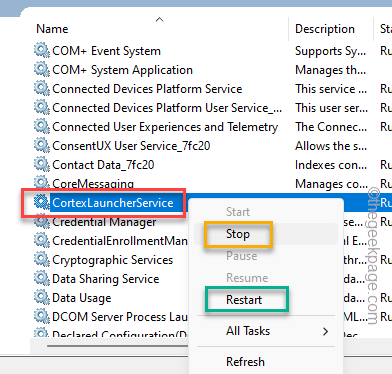Select the gear icon of COM+ System Application

[x=42, y=70]
